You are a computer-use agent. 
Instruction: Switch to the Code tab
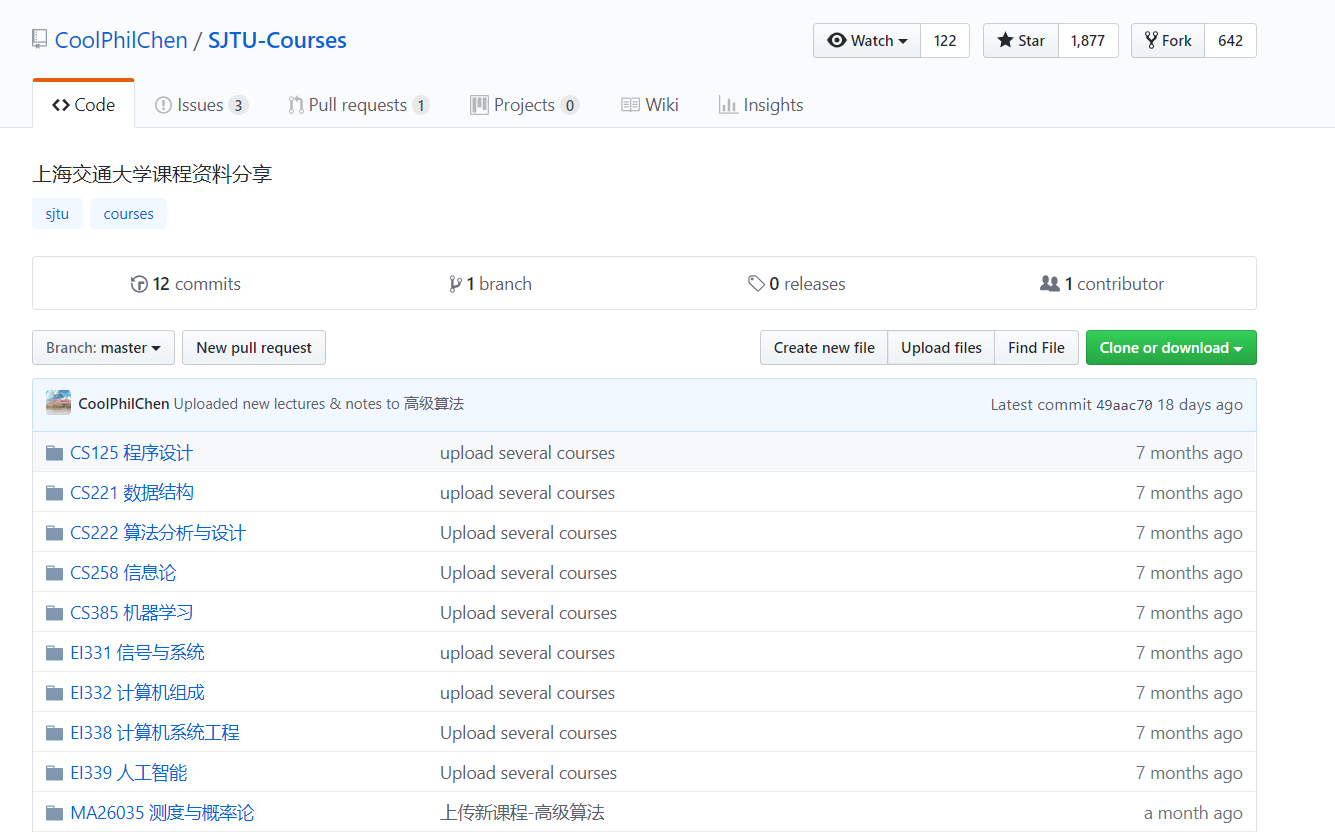[84, 105]
